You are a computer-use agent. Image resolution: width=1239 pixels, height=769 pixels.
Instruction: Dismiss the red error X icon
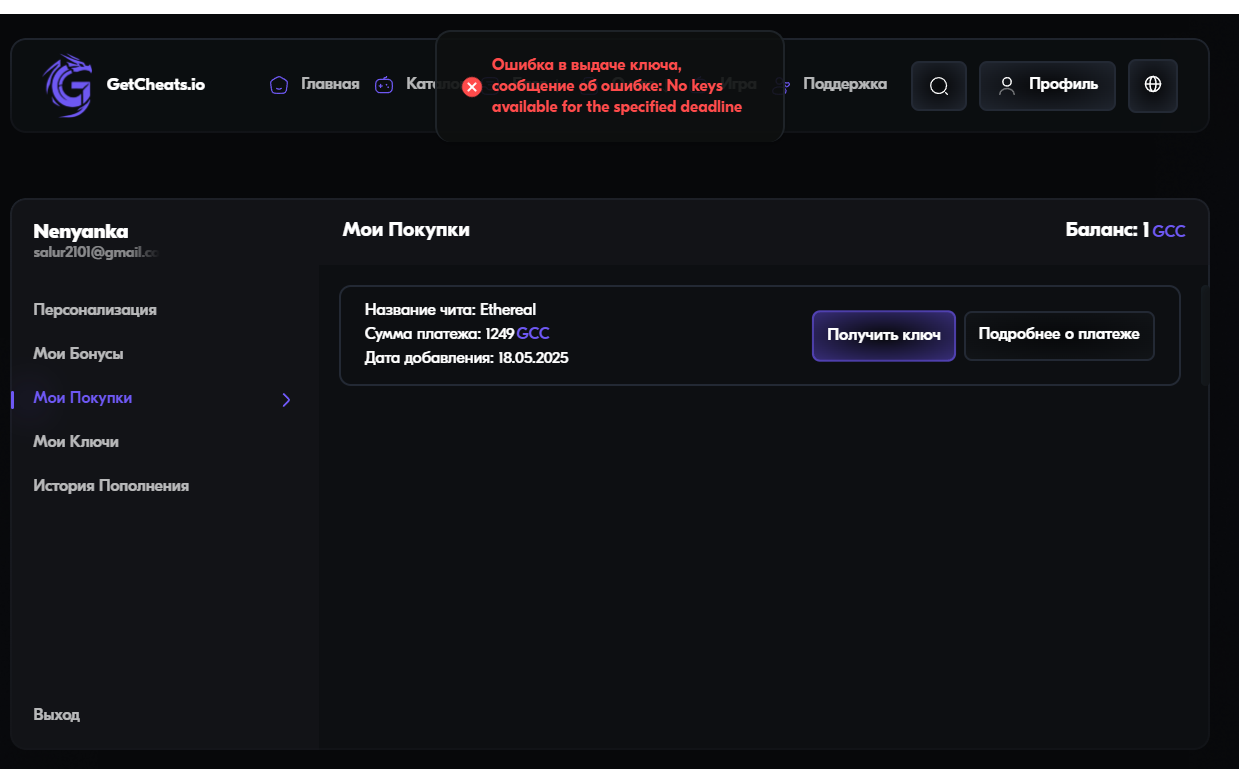click(472, 87)
